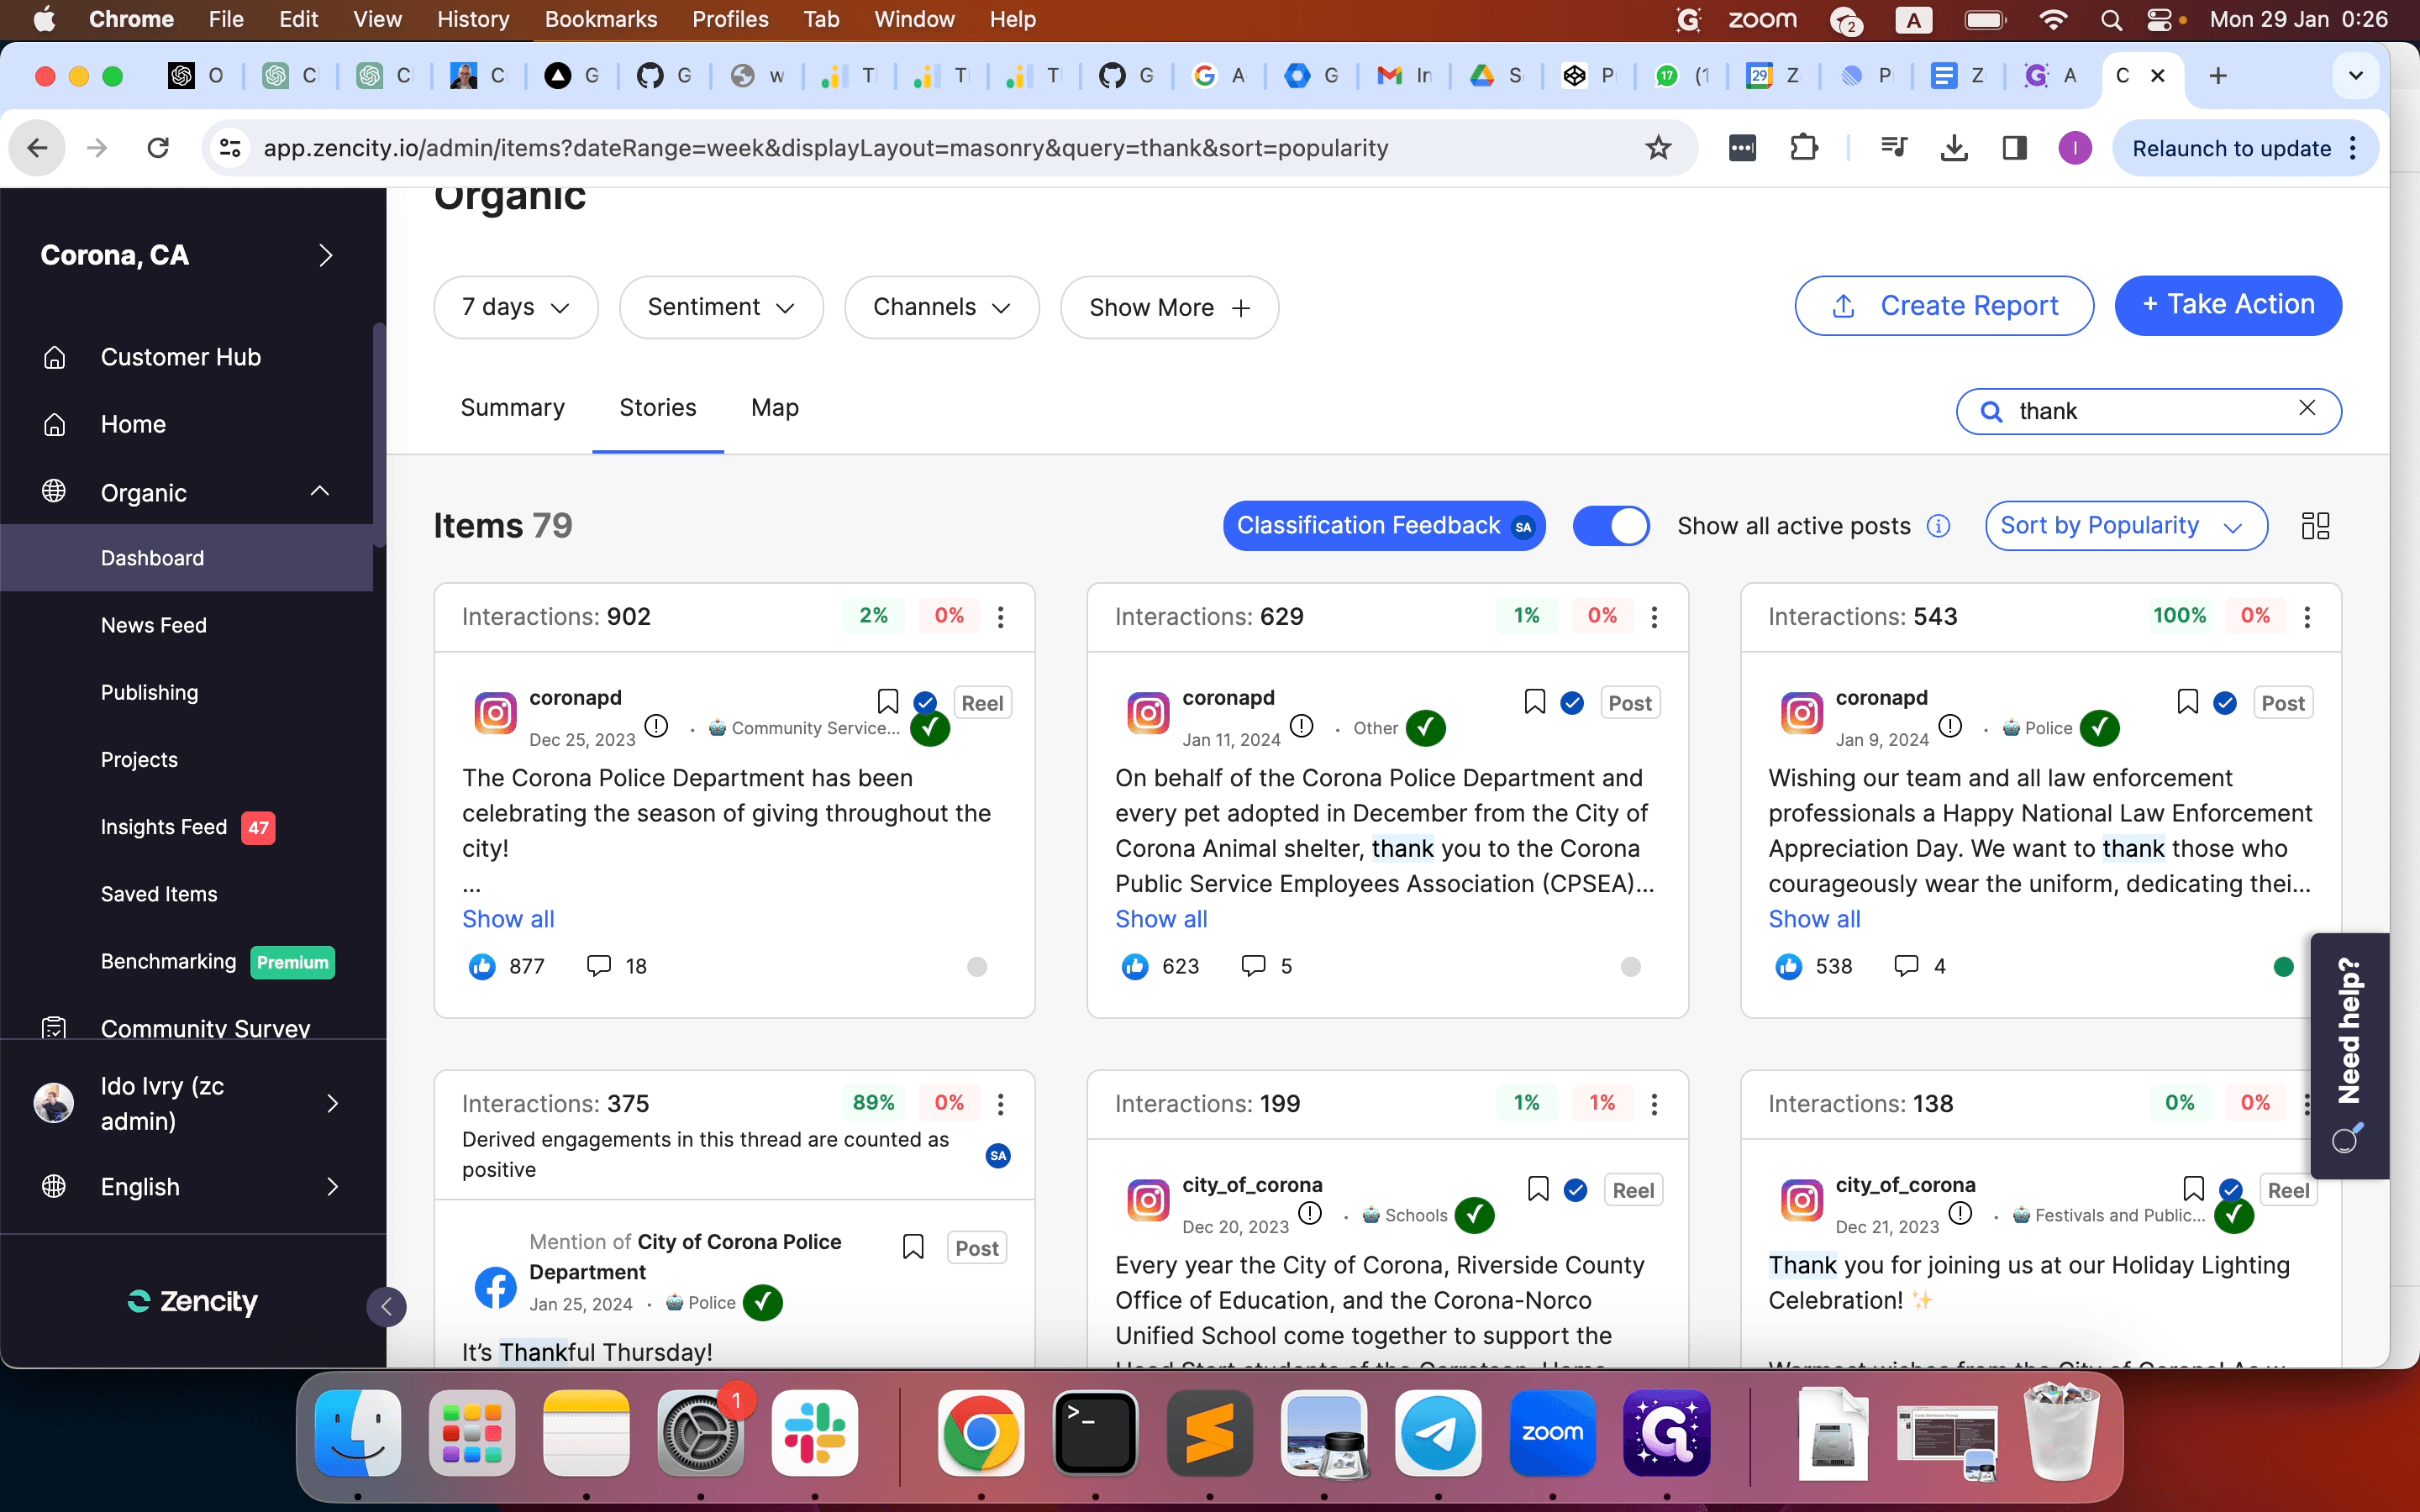Click the gray sentiment dot on 902-interactions card

tap(977, 966)
